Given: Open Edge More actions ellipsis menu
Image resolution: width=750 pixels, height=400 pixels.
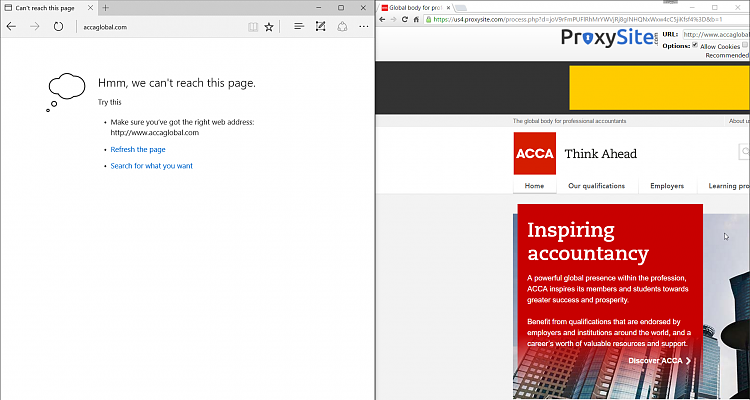Looking at the screenshot, I should click(x=364, y=27).
